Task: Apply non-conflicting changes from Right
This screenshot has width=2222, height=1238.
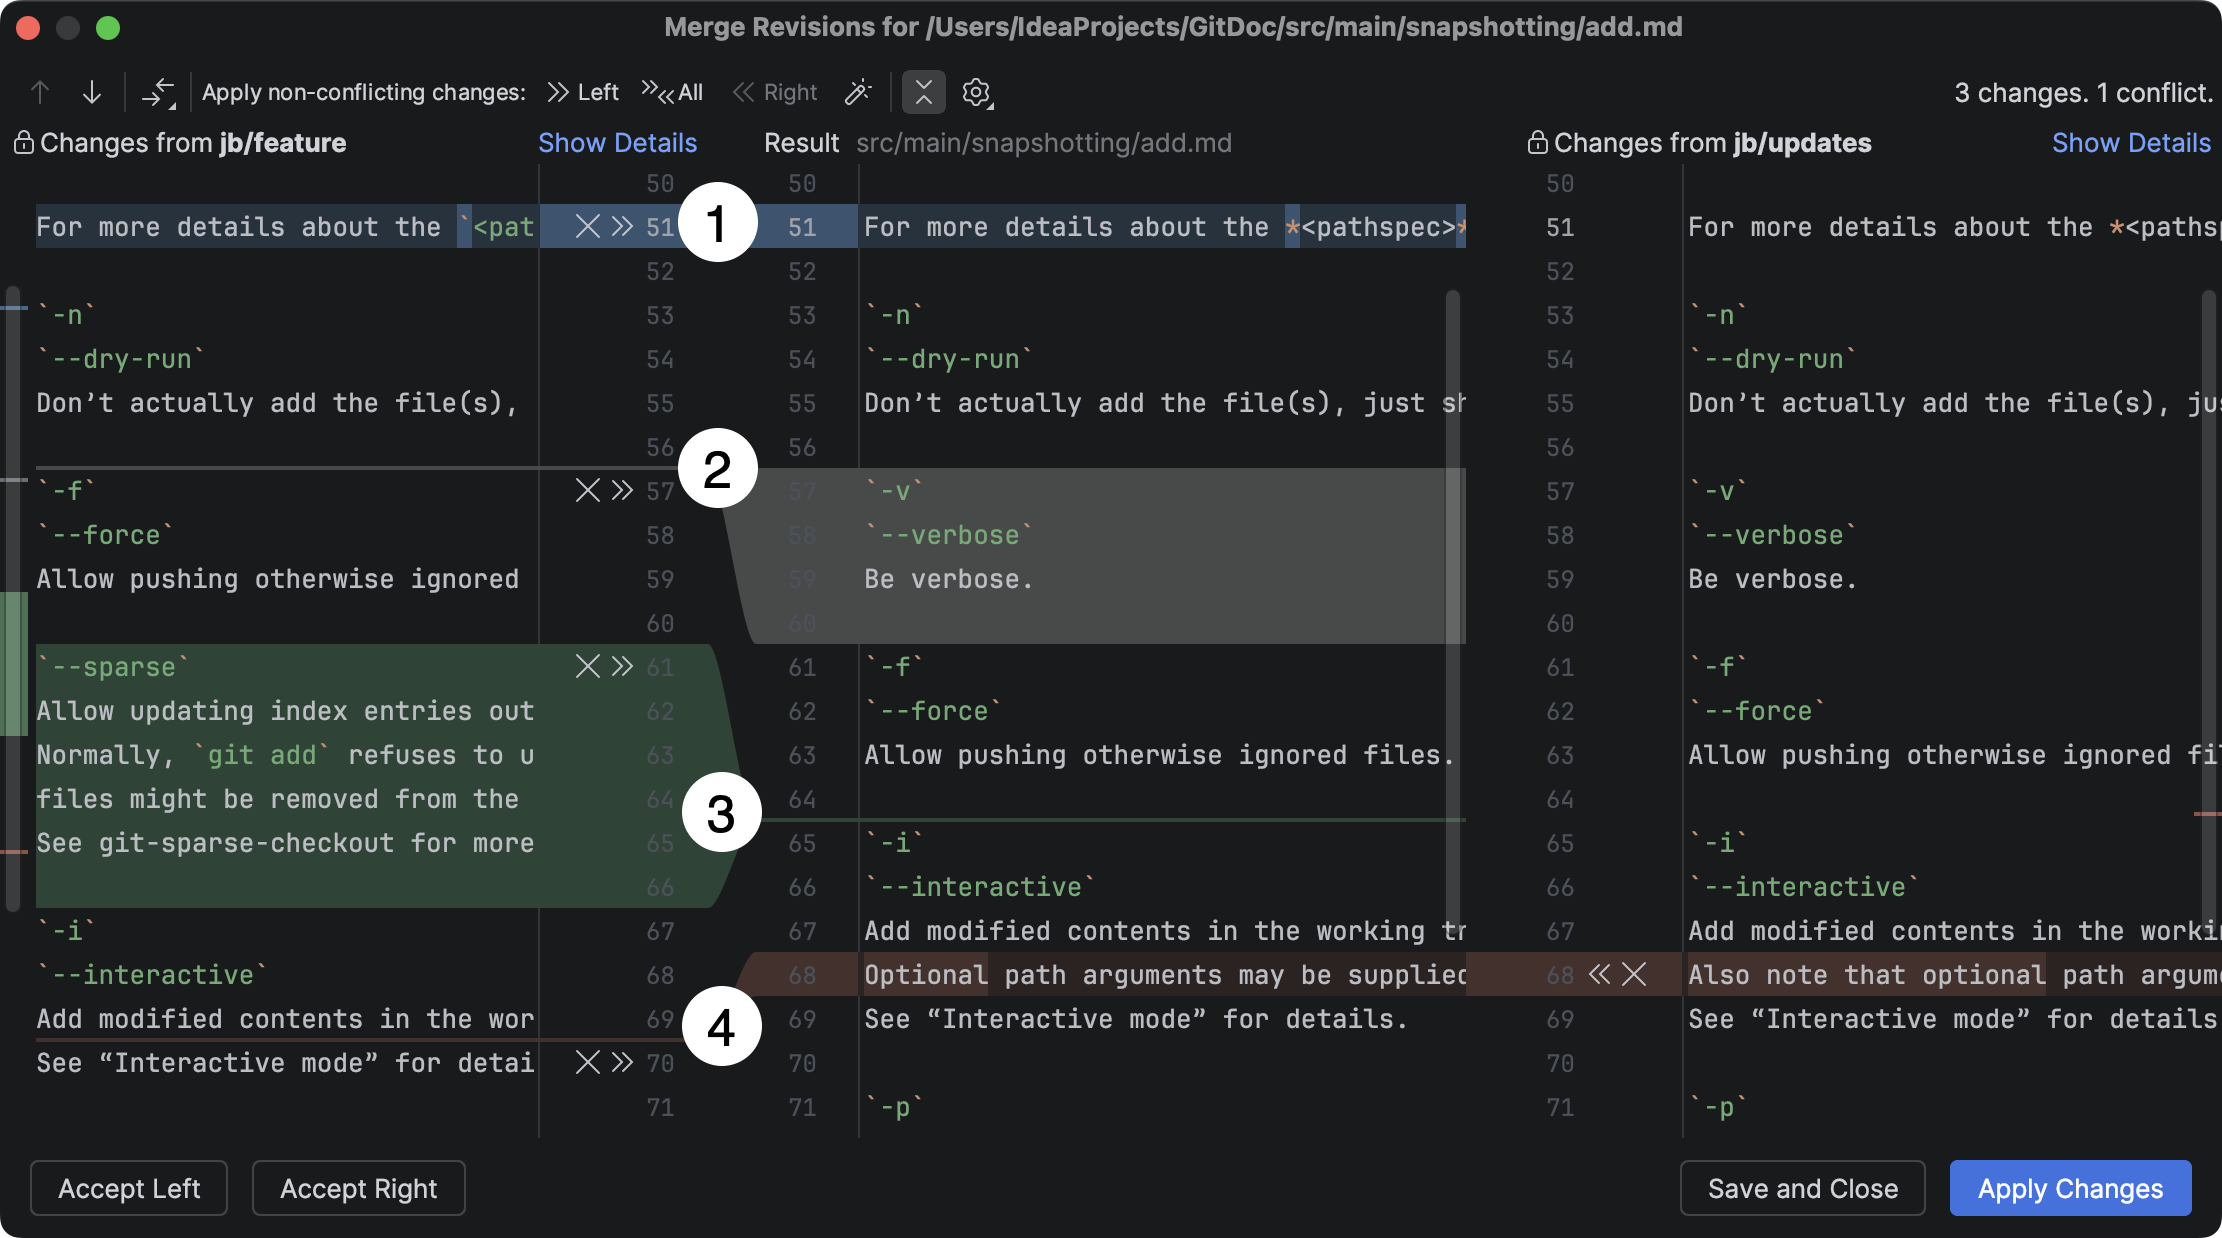Action: point(776,92)
